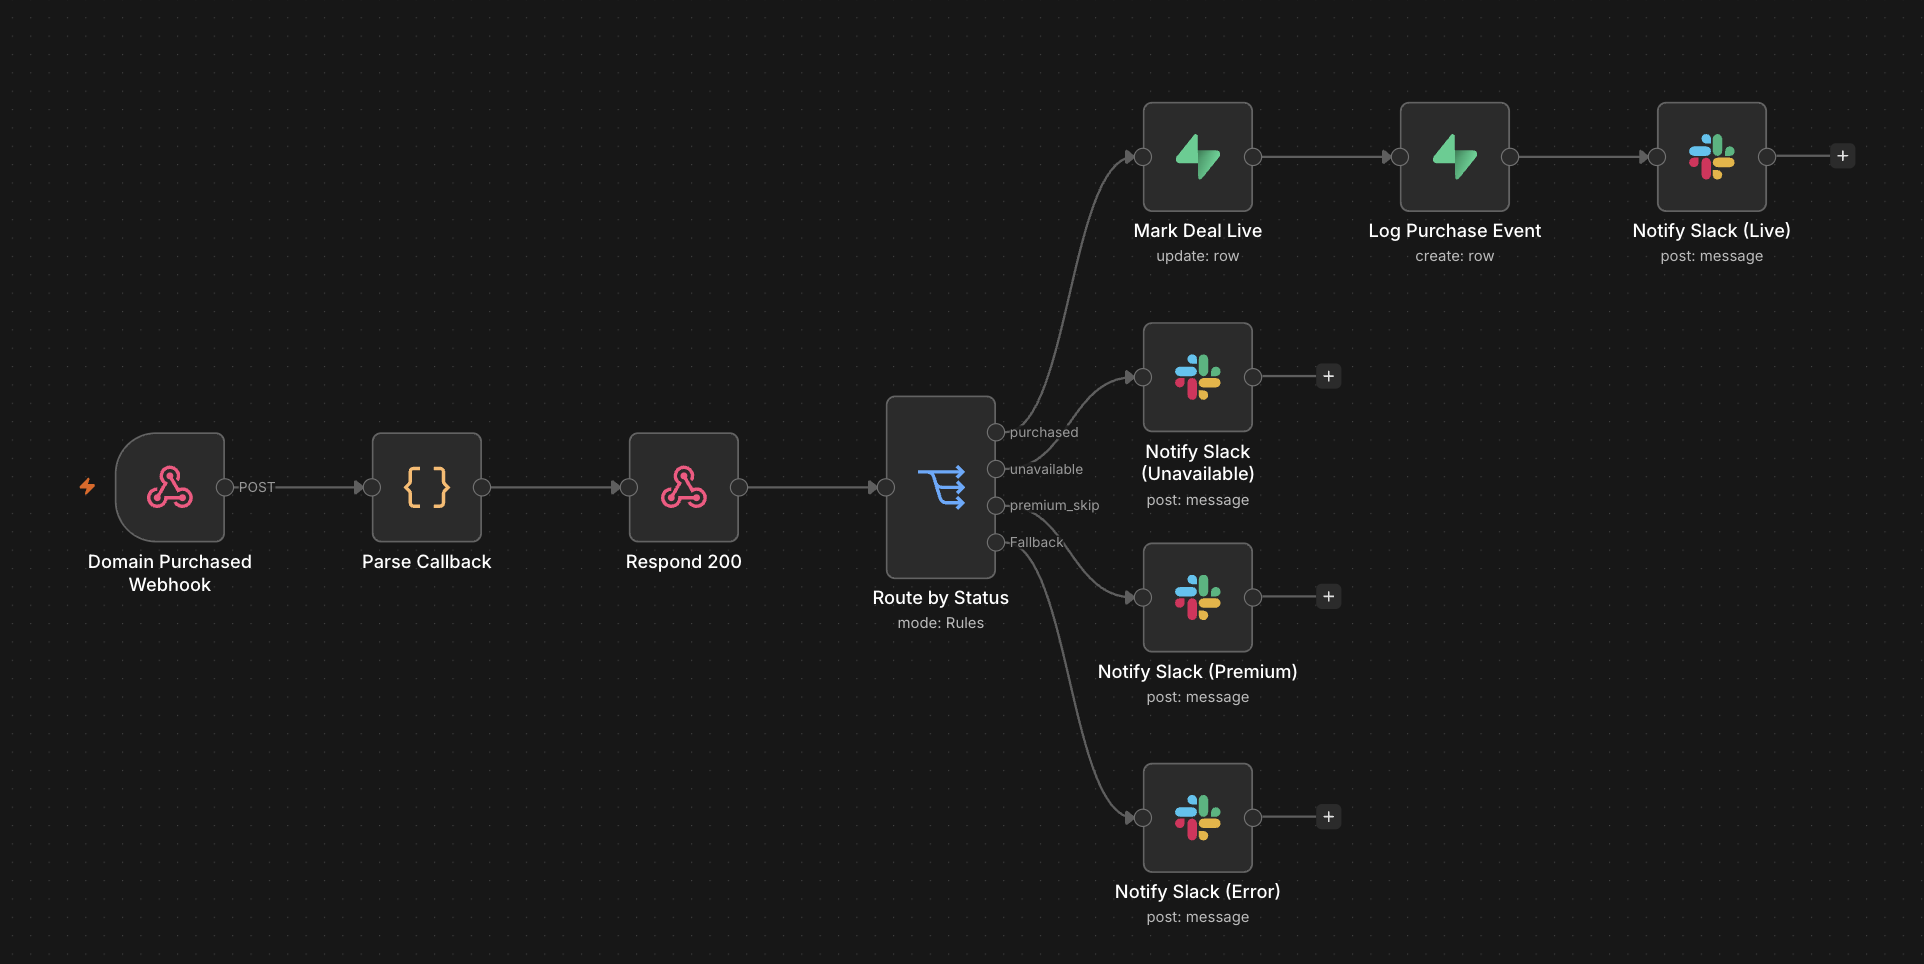Viewport: 1924px width, 964px height.
Task: Click the Fallback output connector
Action: point(996,542)
